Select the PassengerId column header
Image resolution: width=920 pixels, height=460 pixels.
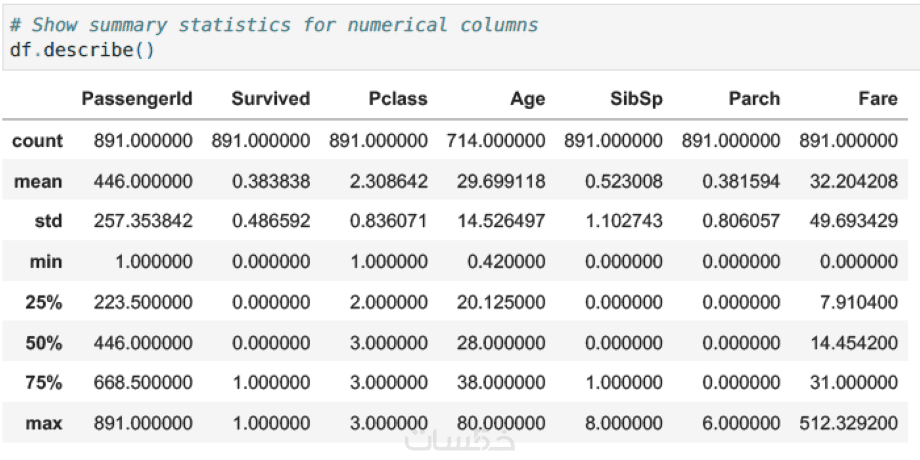click(136, 99)
